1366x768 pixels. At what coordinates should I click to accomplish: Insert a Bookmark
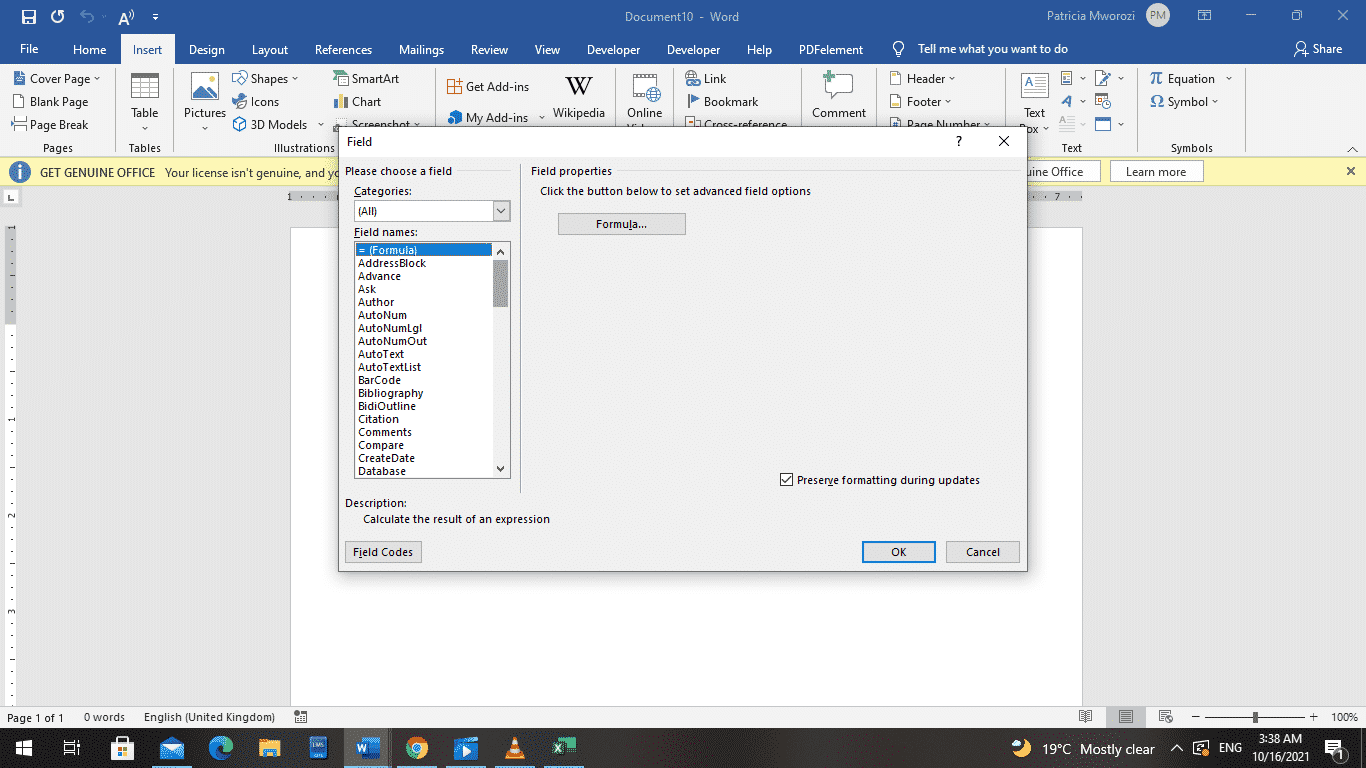point(722,102)
